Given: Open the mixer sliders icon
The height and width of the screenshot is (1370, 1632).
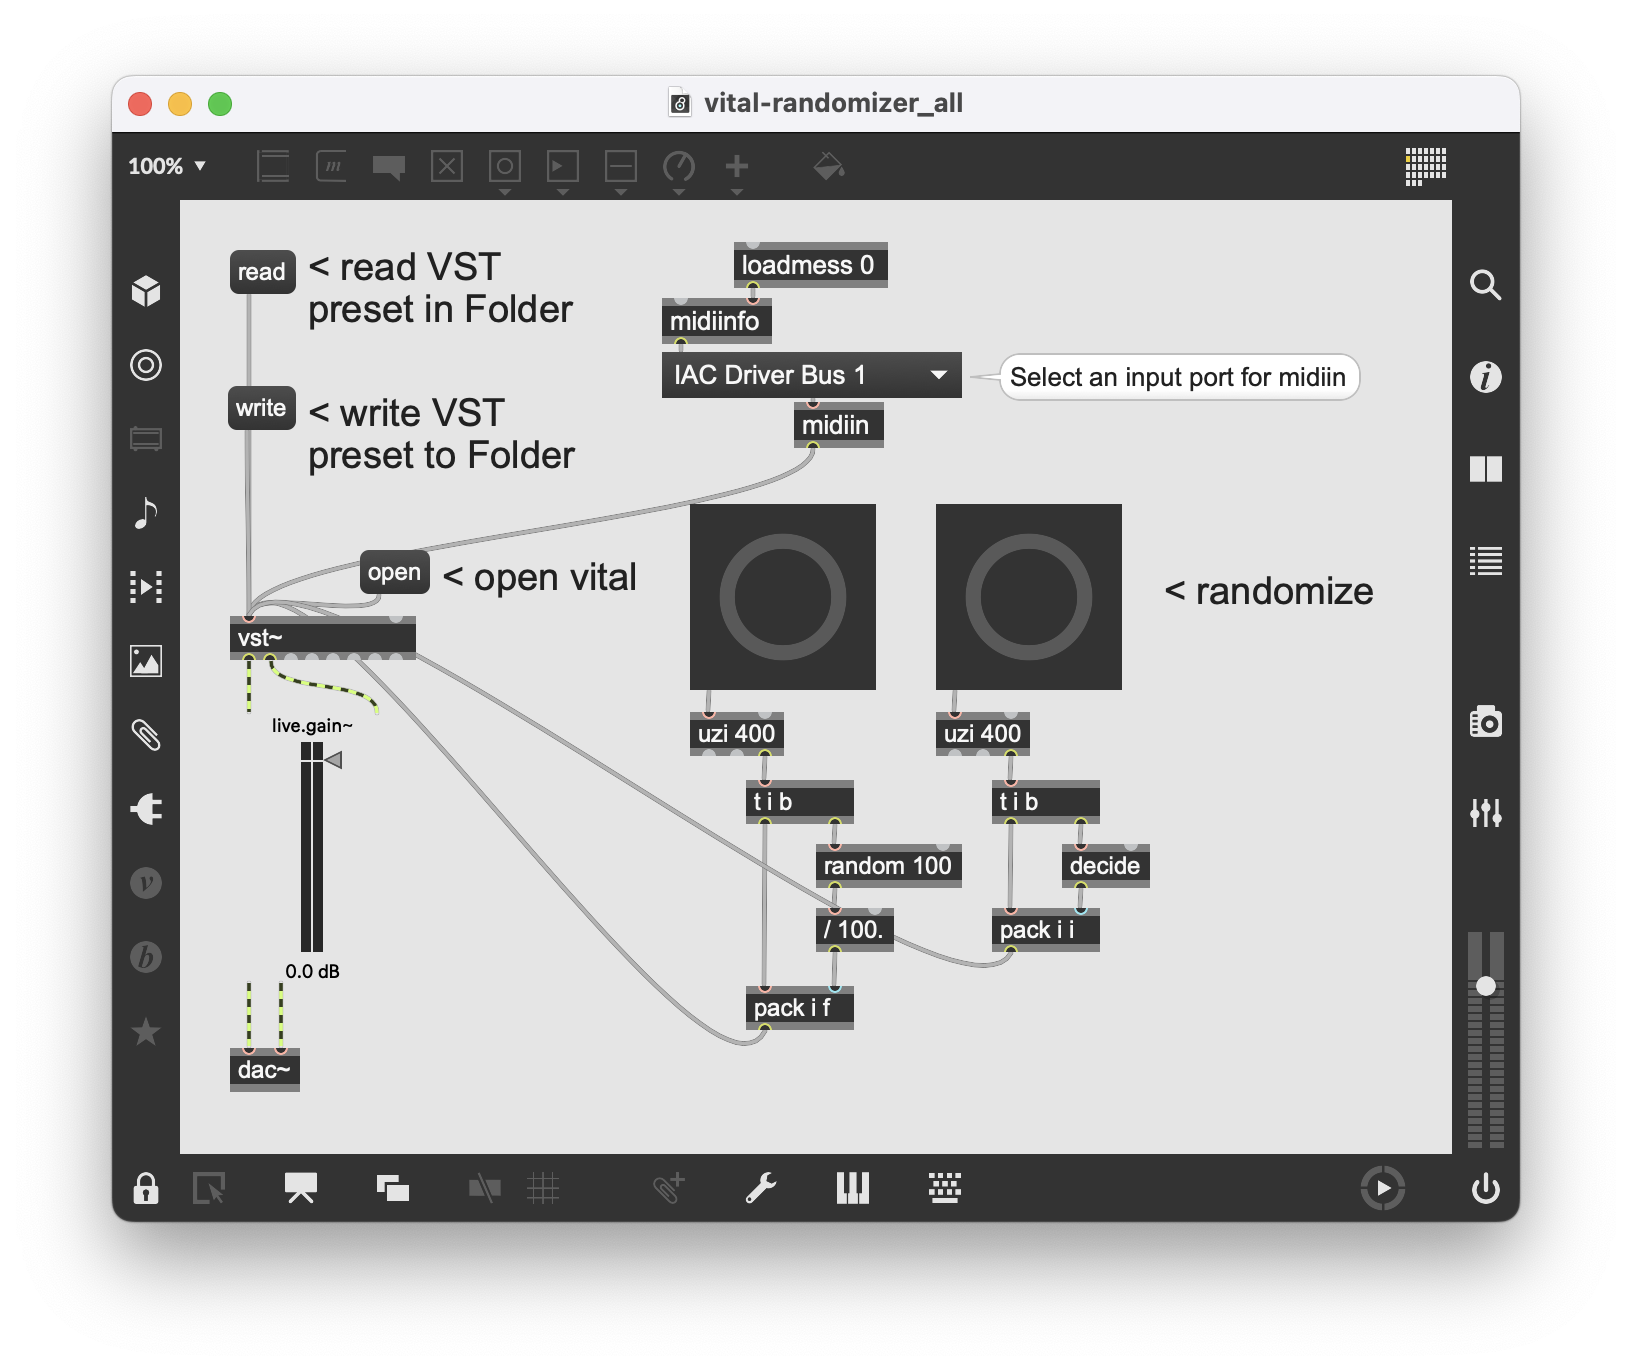Looking at the screenshot, I should coord(1485,812).
